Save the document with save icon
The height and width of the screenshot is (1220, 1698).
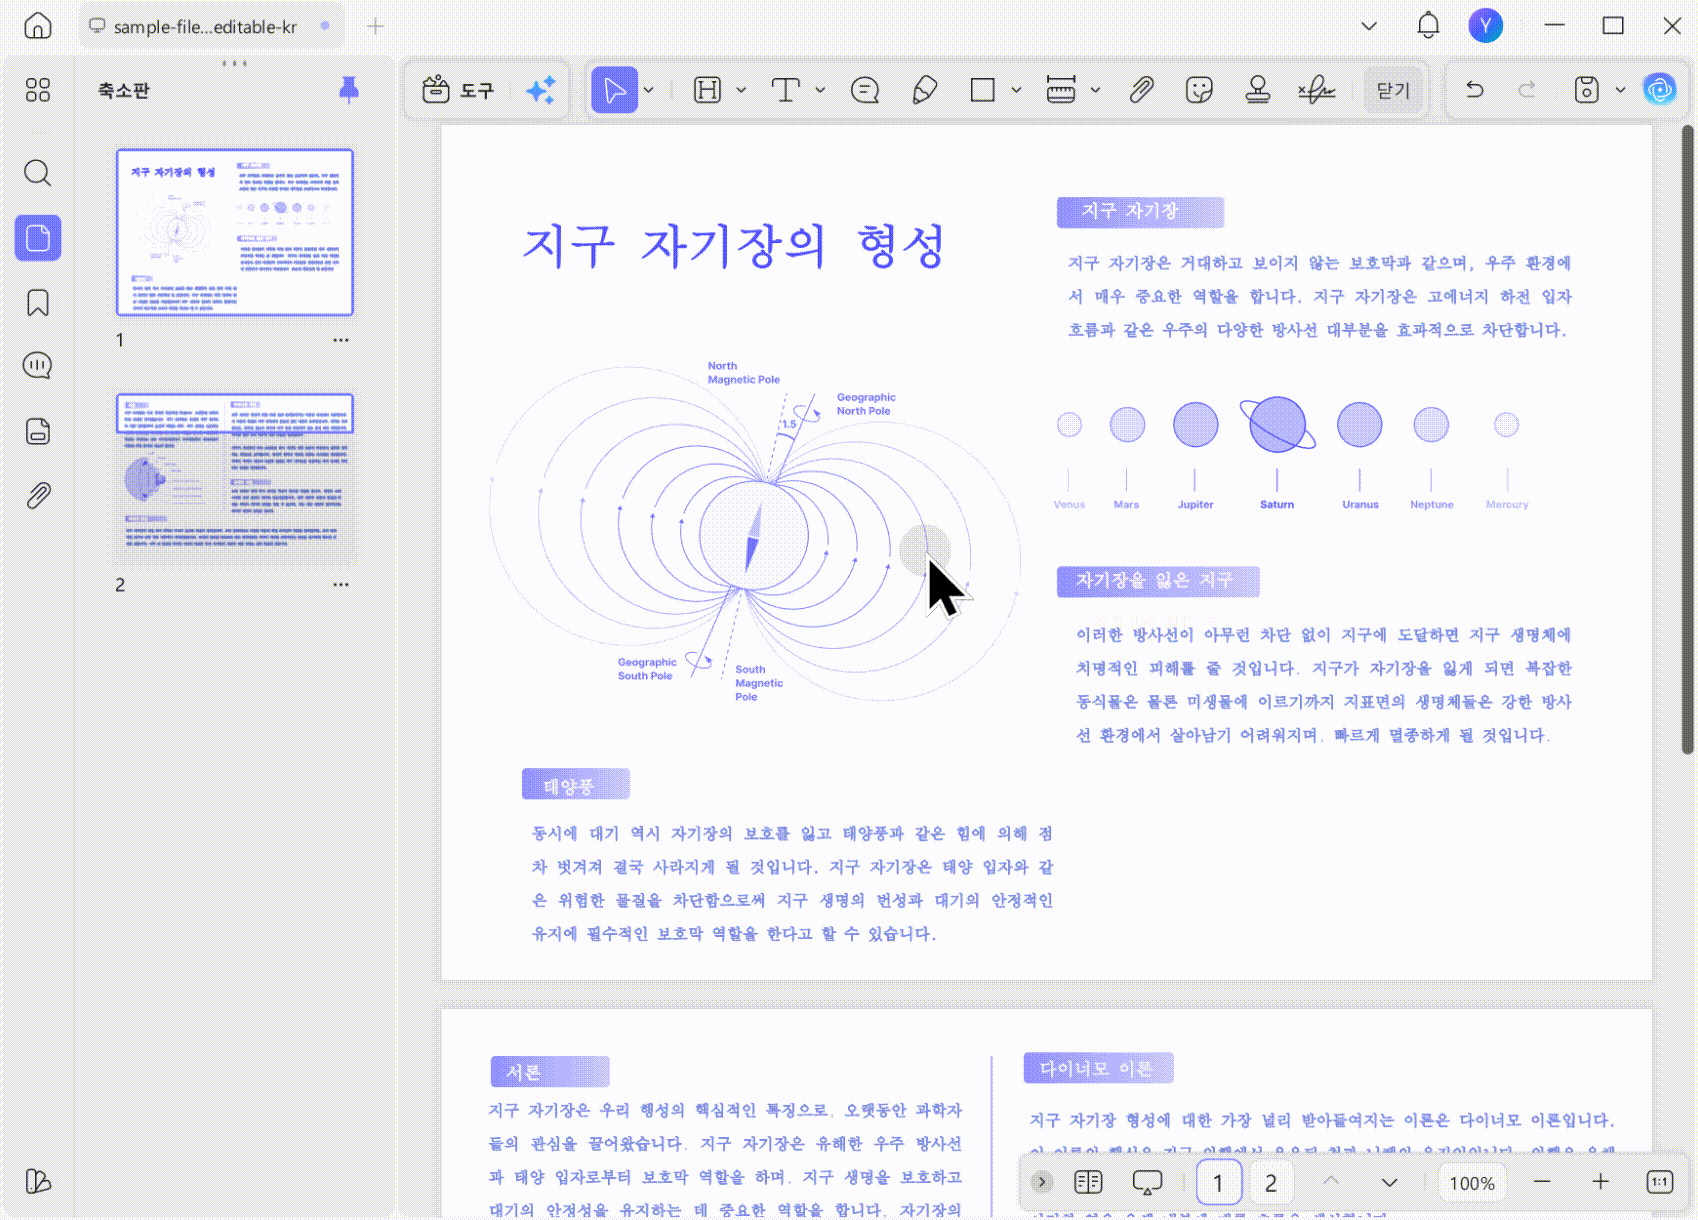(x=1587, y=90)
